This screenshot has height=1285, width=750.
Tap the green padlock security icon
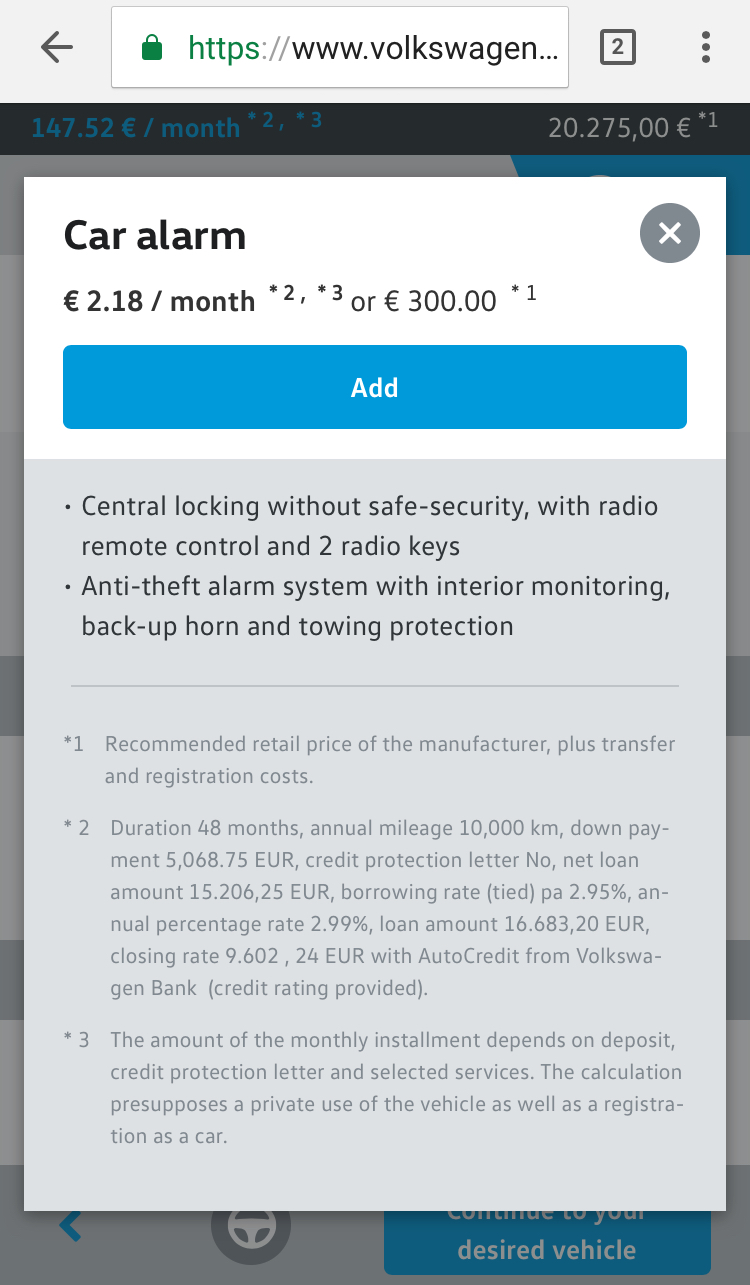(x=152, y=48)
